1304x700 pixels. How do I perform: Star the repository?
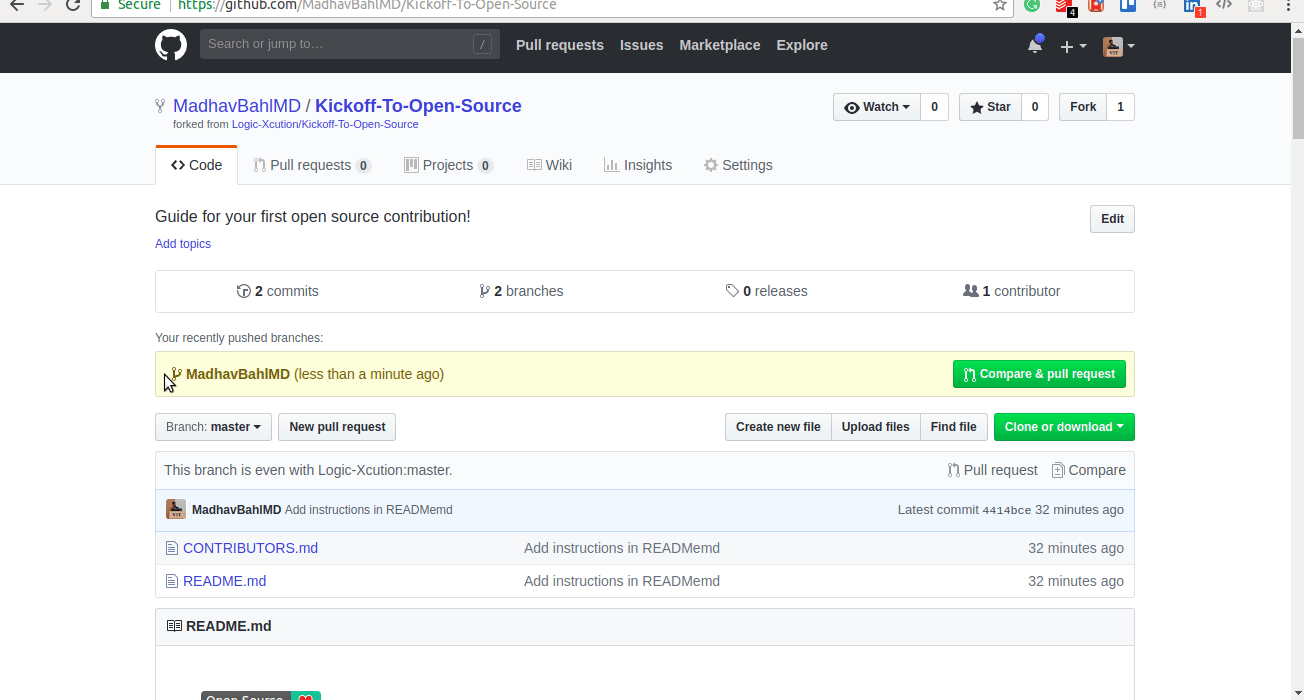point(990,107)
